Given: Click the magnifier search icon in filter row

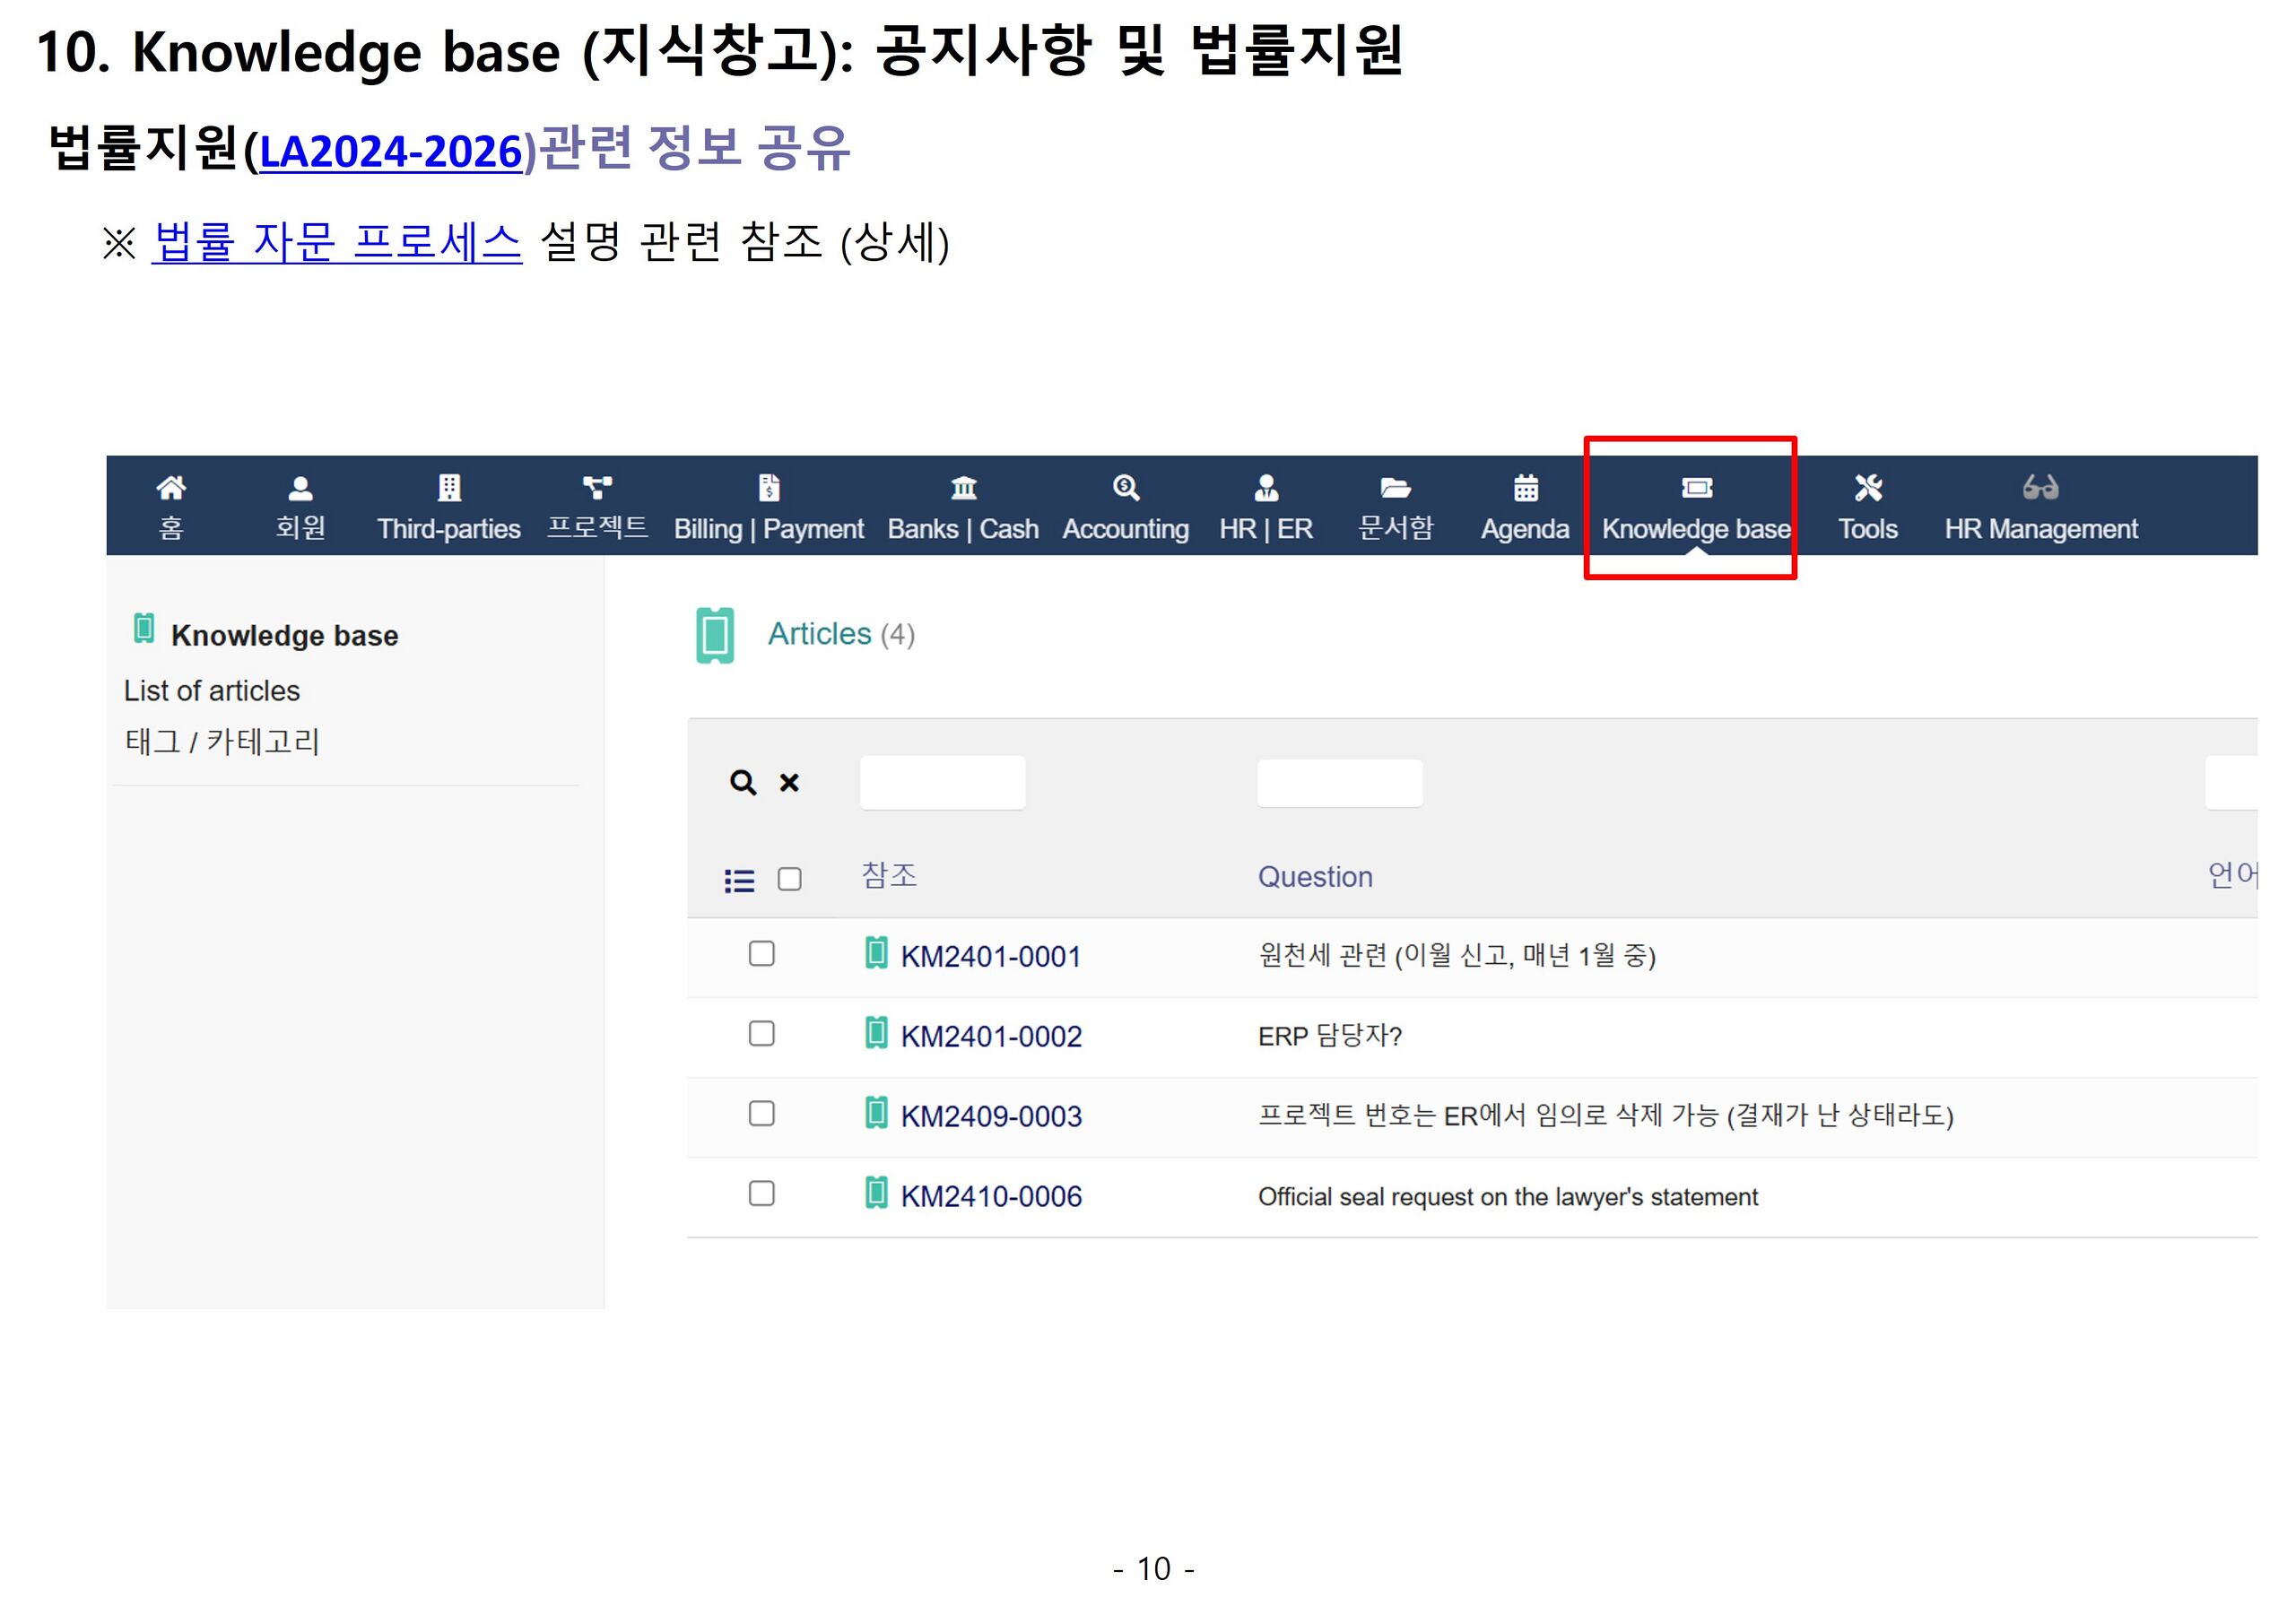Looking at the screenshot, I should pos(742,783).
